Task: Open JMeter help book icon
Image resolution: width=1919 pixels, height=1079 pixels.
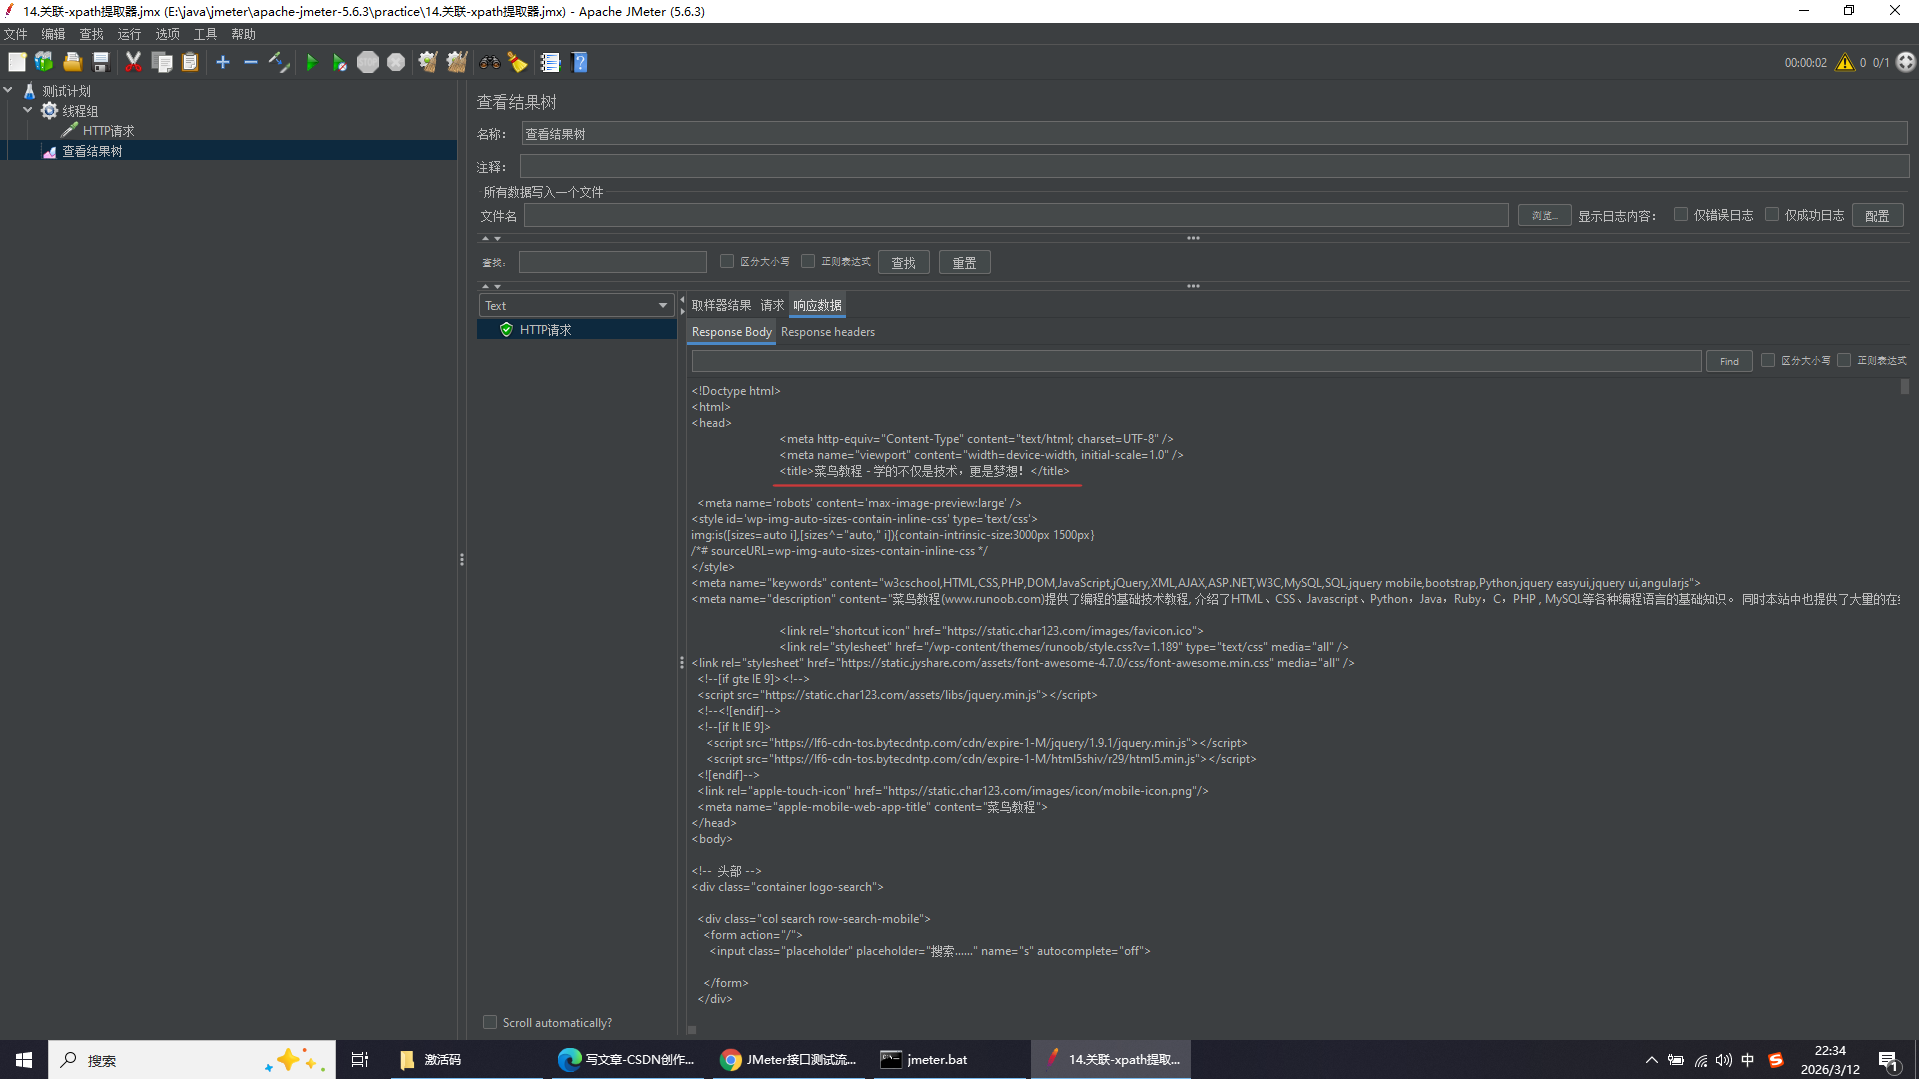Action: coord(579,62)
